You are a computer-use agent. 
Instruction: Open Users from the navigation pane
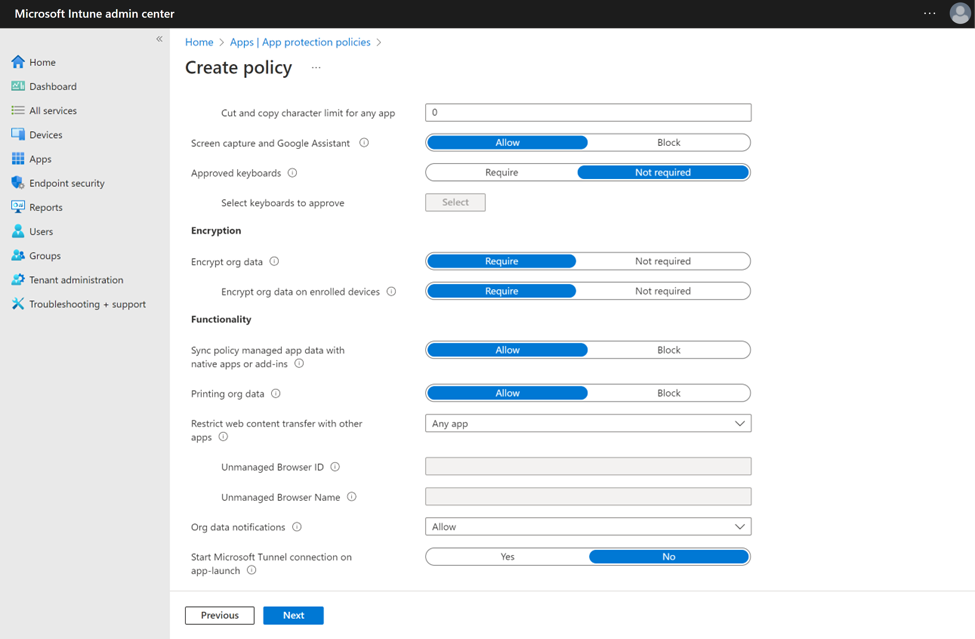(42, 231)
